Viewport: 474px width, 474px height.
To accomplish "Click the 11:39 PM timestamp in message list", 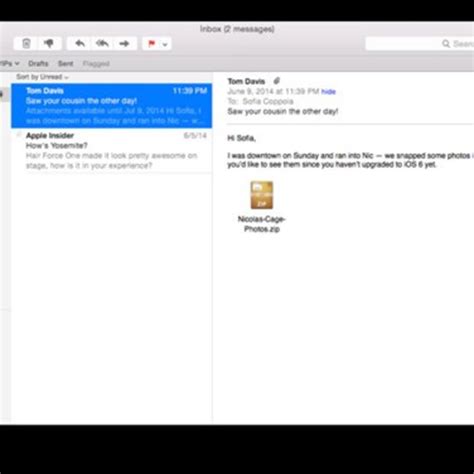I will (x=190, y=91).
